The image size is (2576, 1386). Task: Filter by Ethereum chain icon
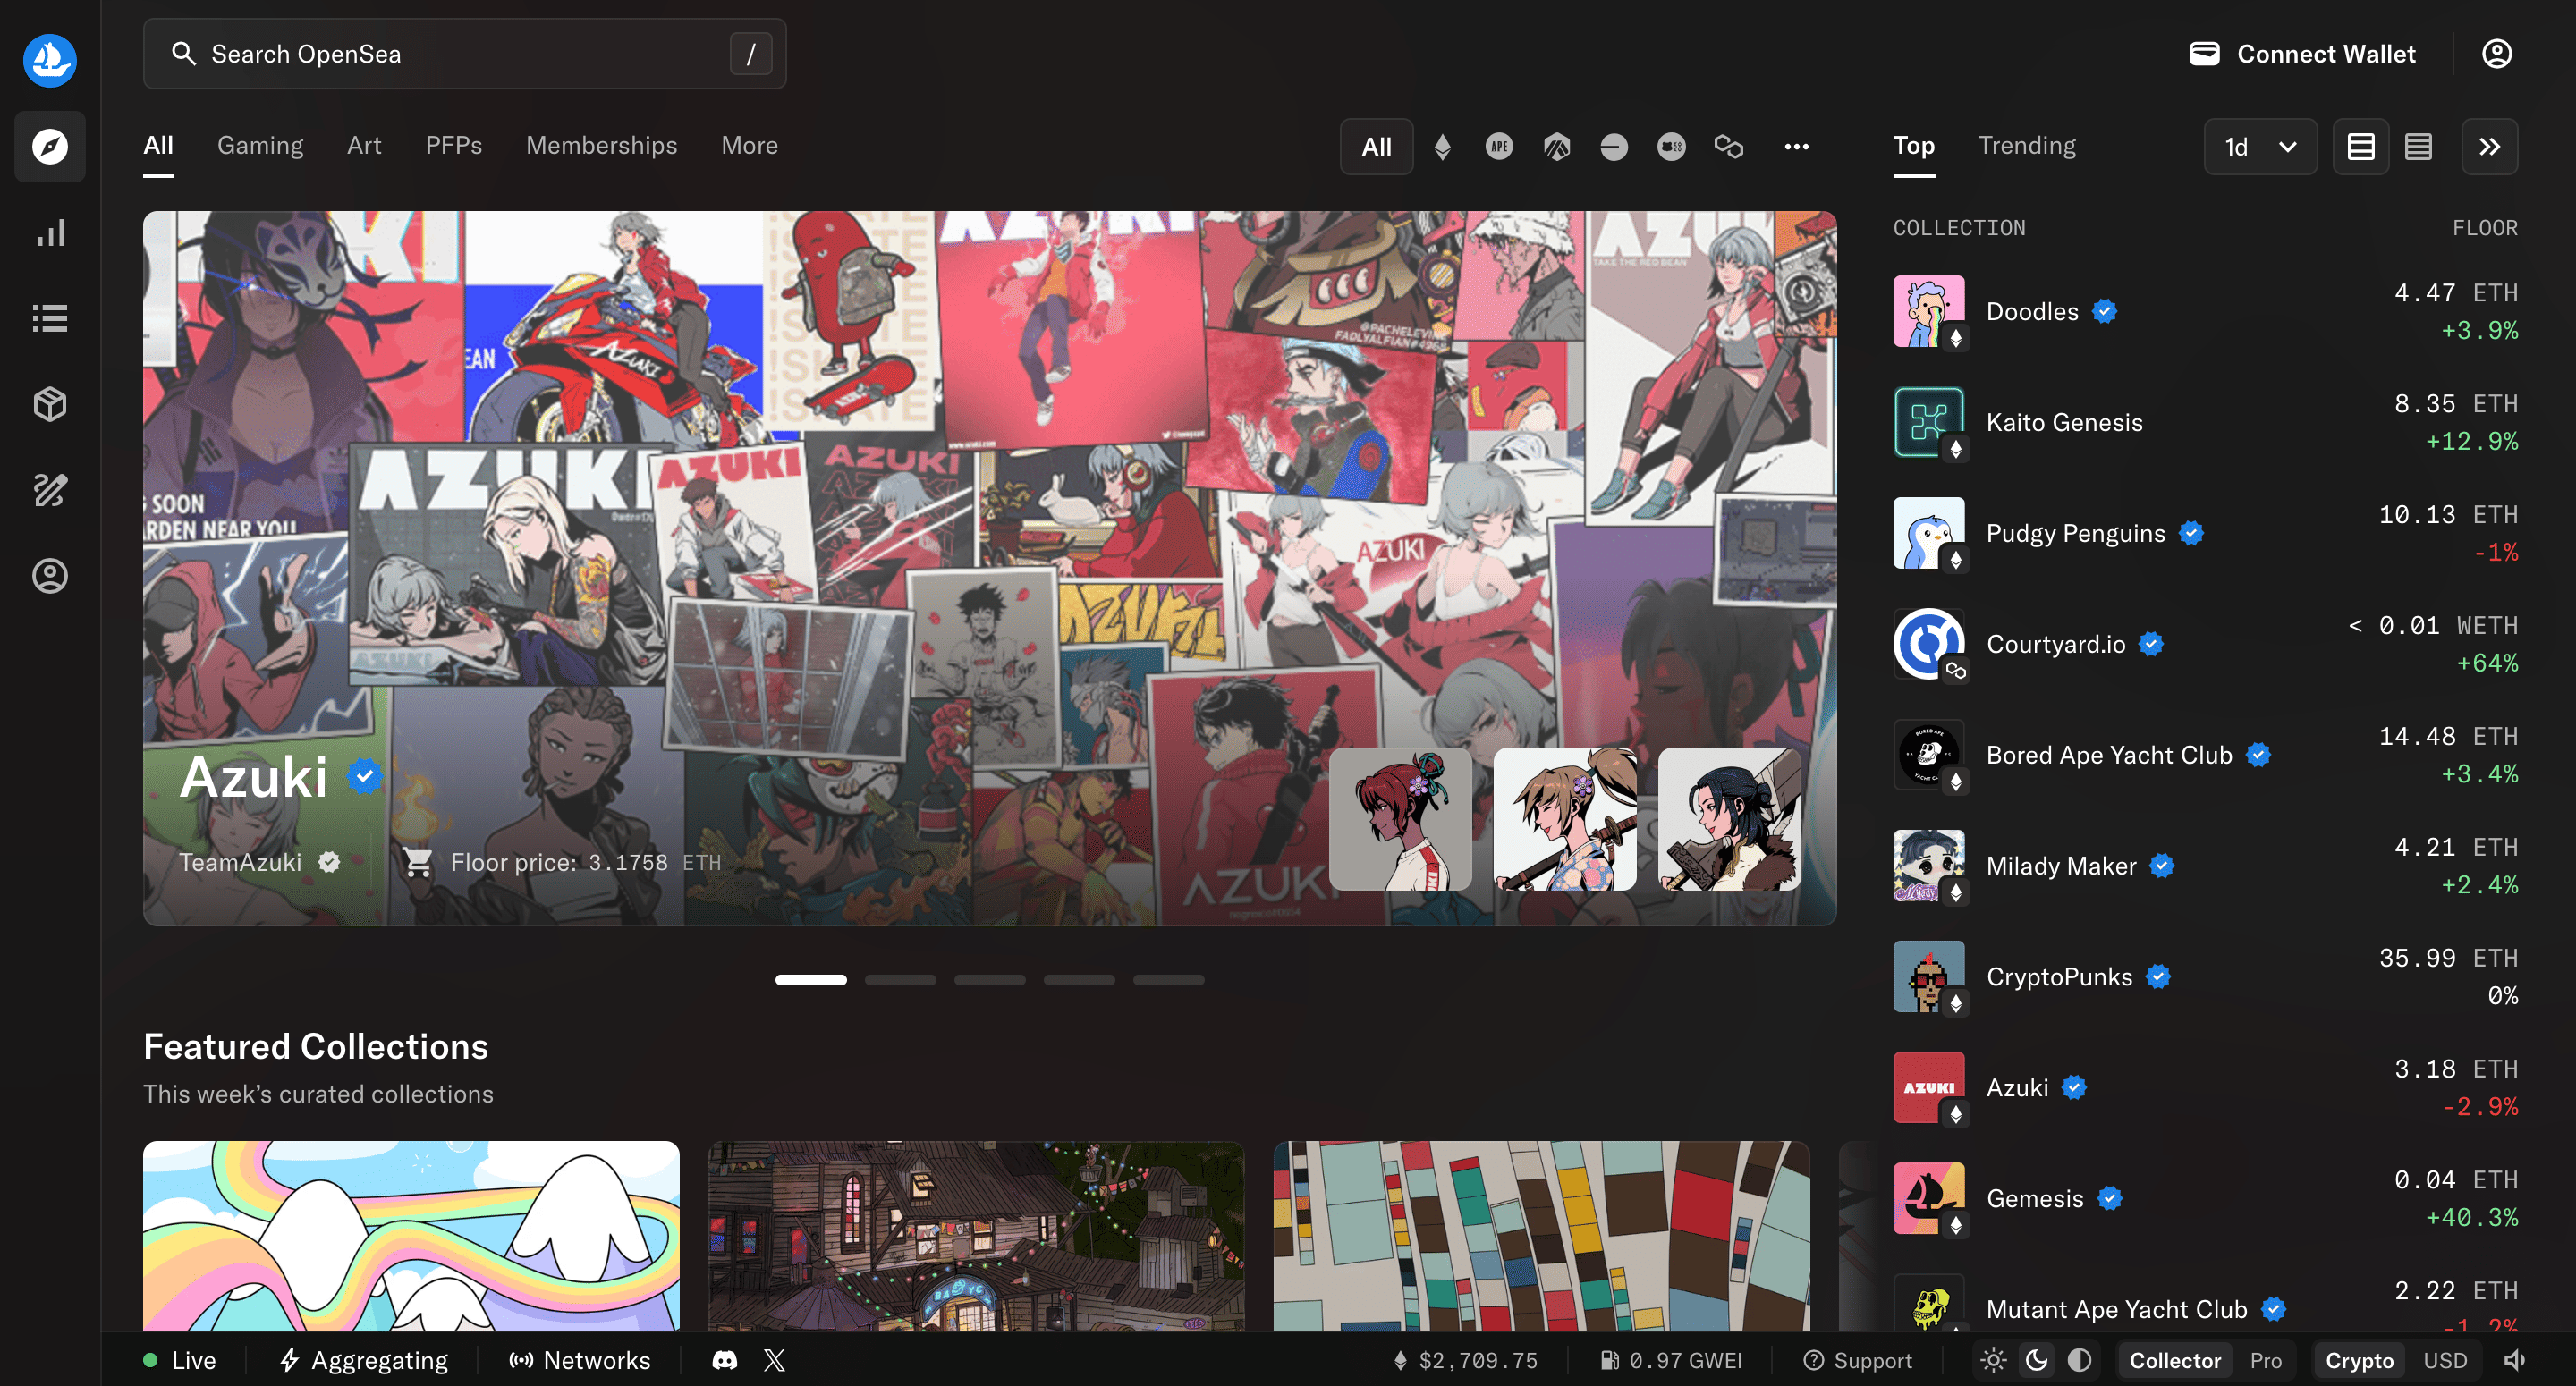pos(1442,147)
